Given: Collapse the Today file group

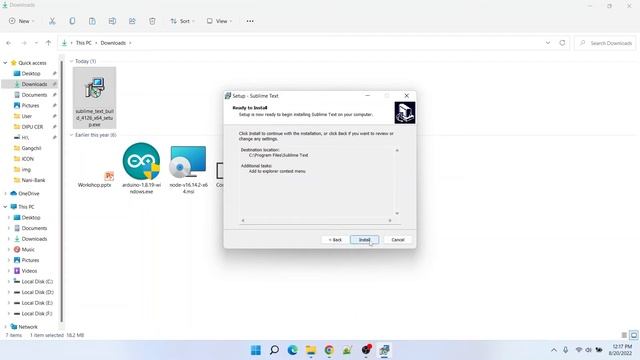Looking at the screenshot, I should pyautogui.click(x=71, y=61).
